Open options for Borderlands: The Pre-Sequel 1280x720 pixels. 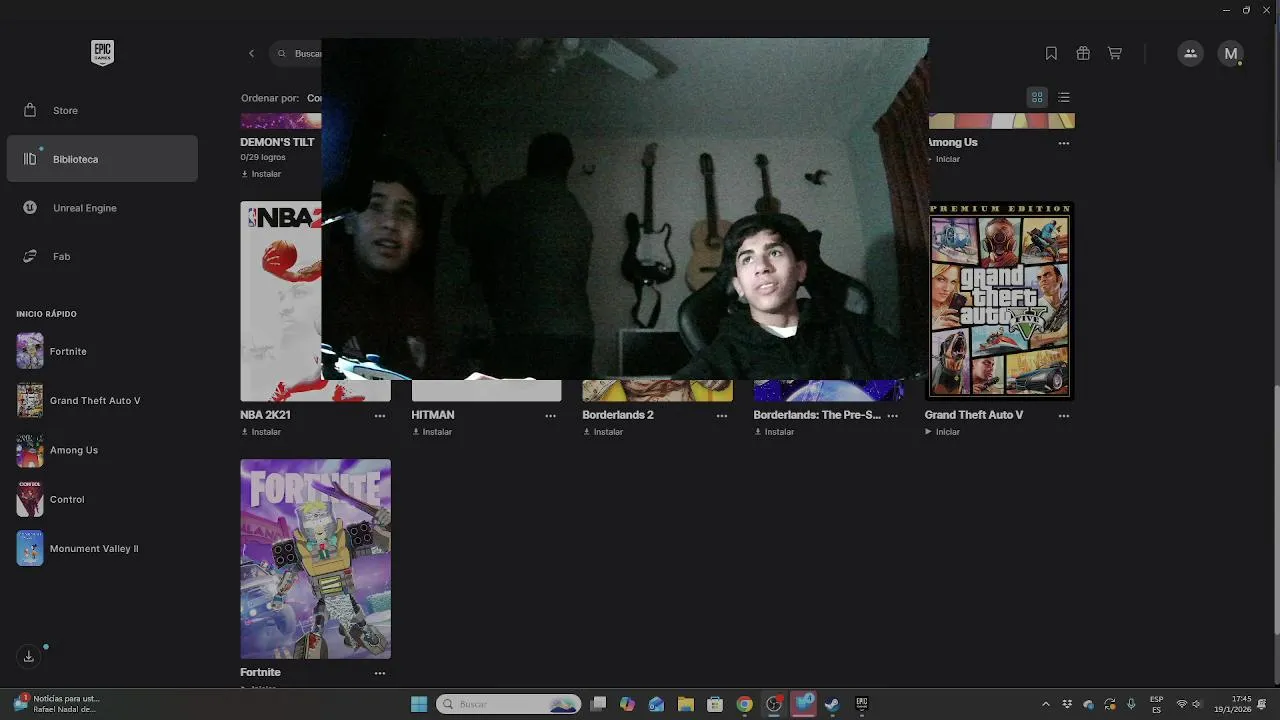pyautogui.click(x=893, y=416)
